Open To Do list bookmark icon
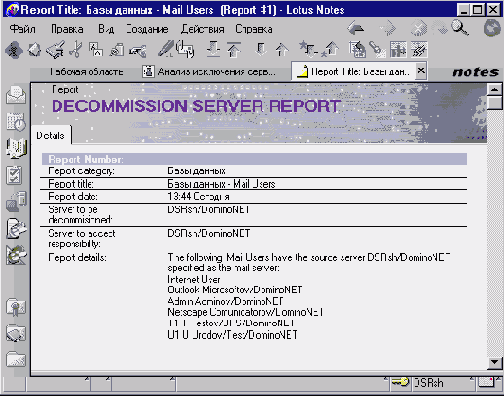This screenshot has width=504, height=396. click(14, 175)
